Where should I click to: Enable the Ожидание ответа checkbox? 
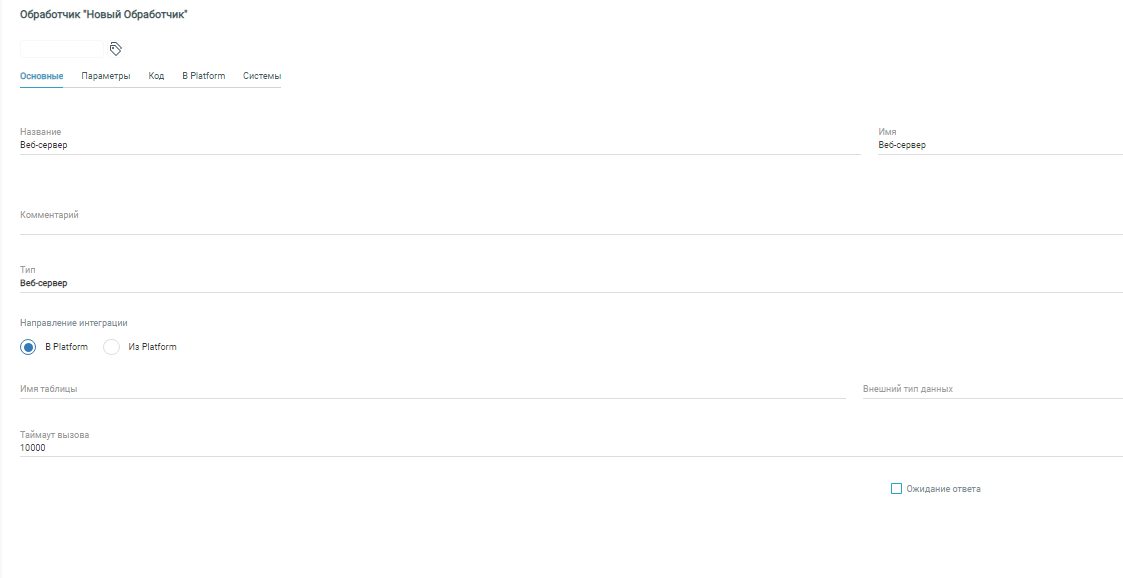896,489
